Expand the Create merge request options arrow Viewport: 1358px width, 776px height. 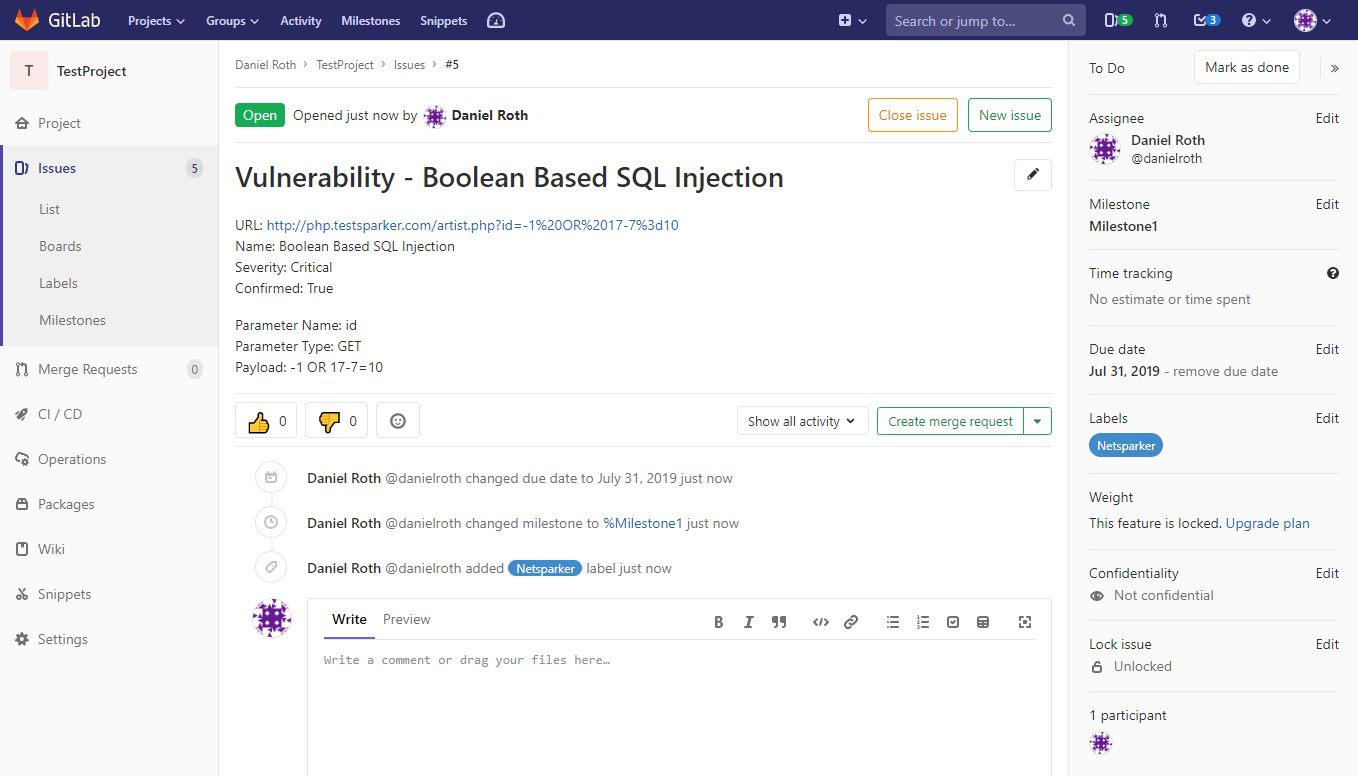[1038, 420]
